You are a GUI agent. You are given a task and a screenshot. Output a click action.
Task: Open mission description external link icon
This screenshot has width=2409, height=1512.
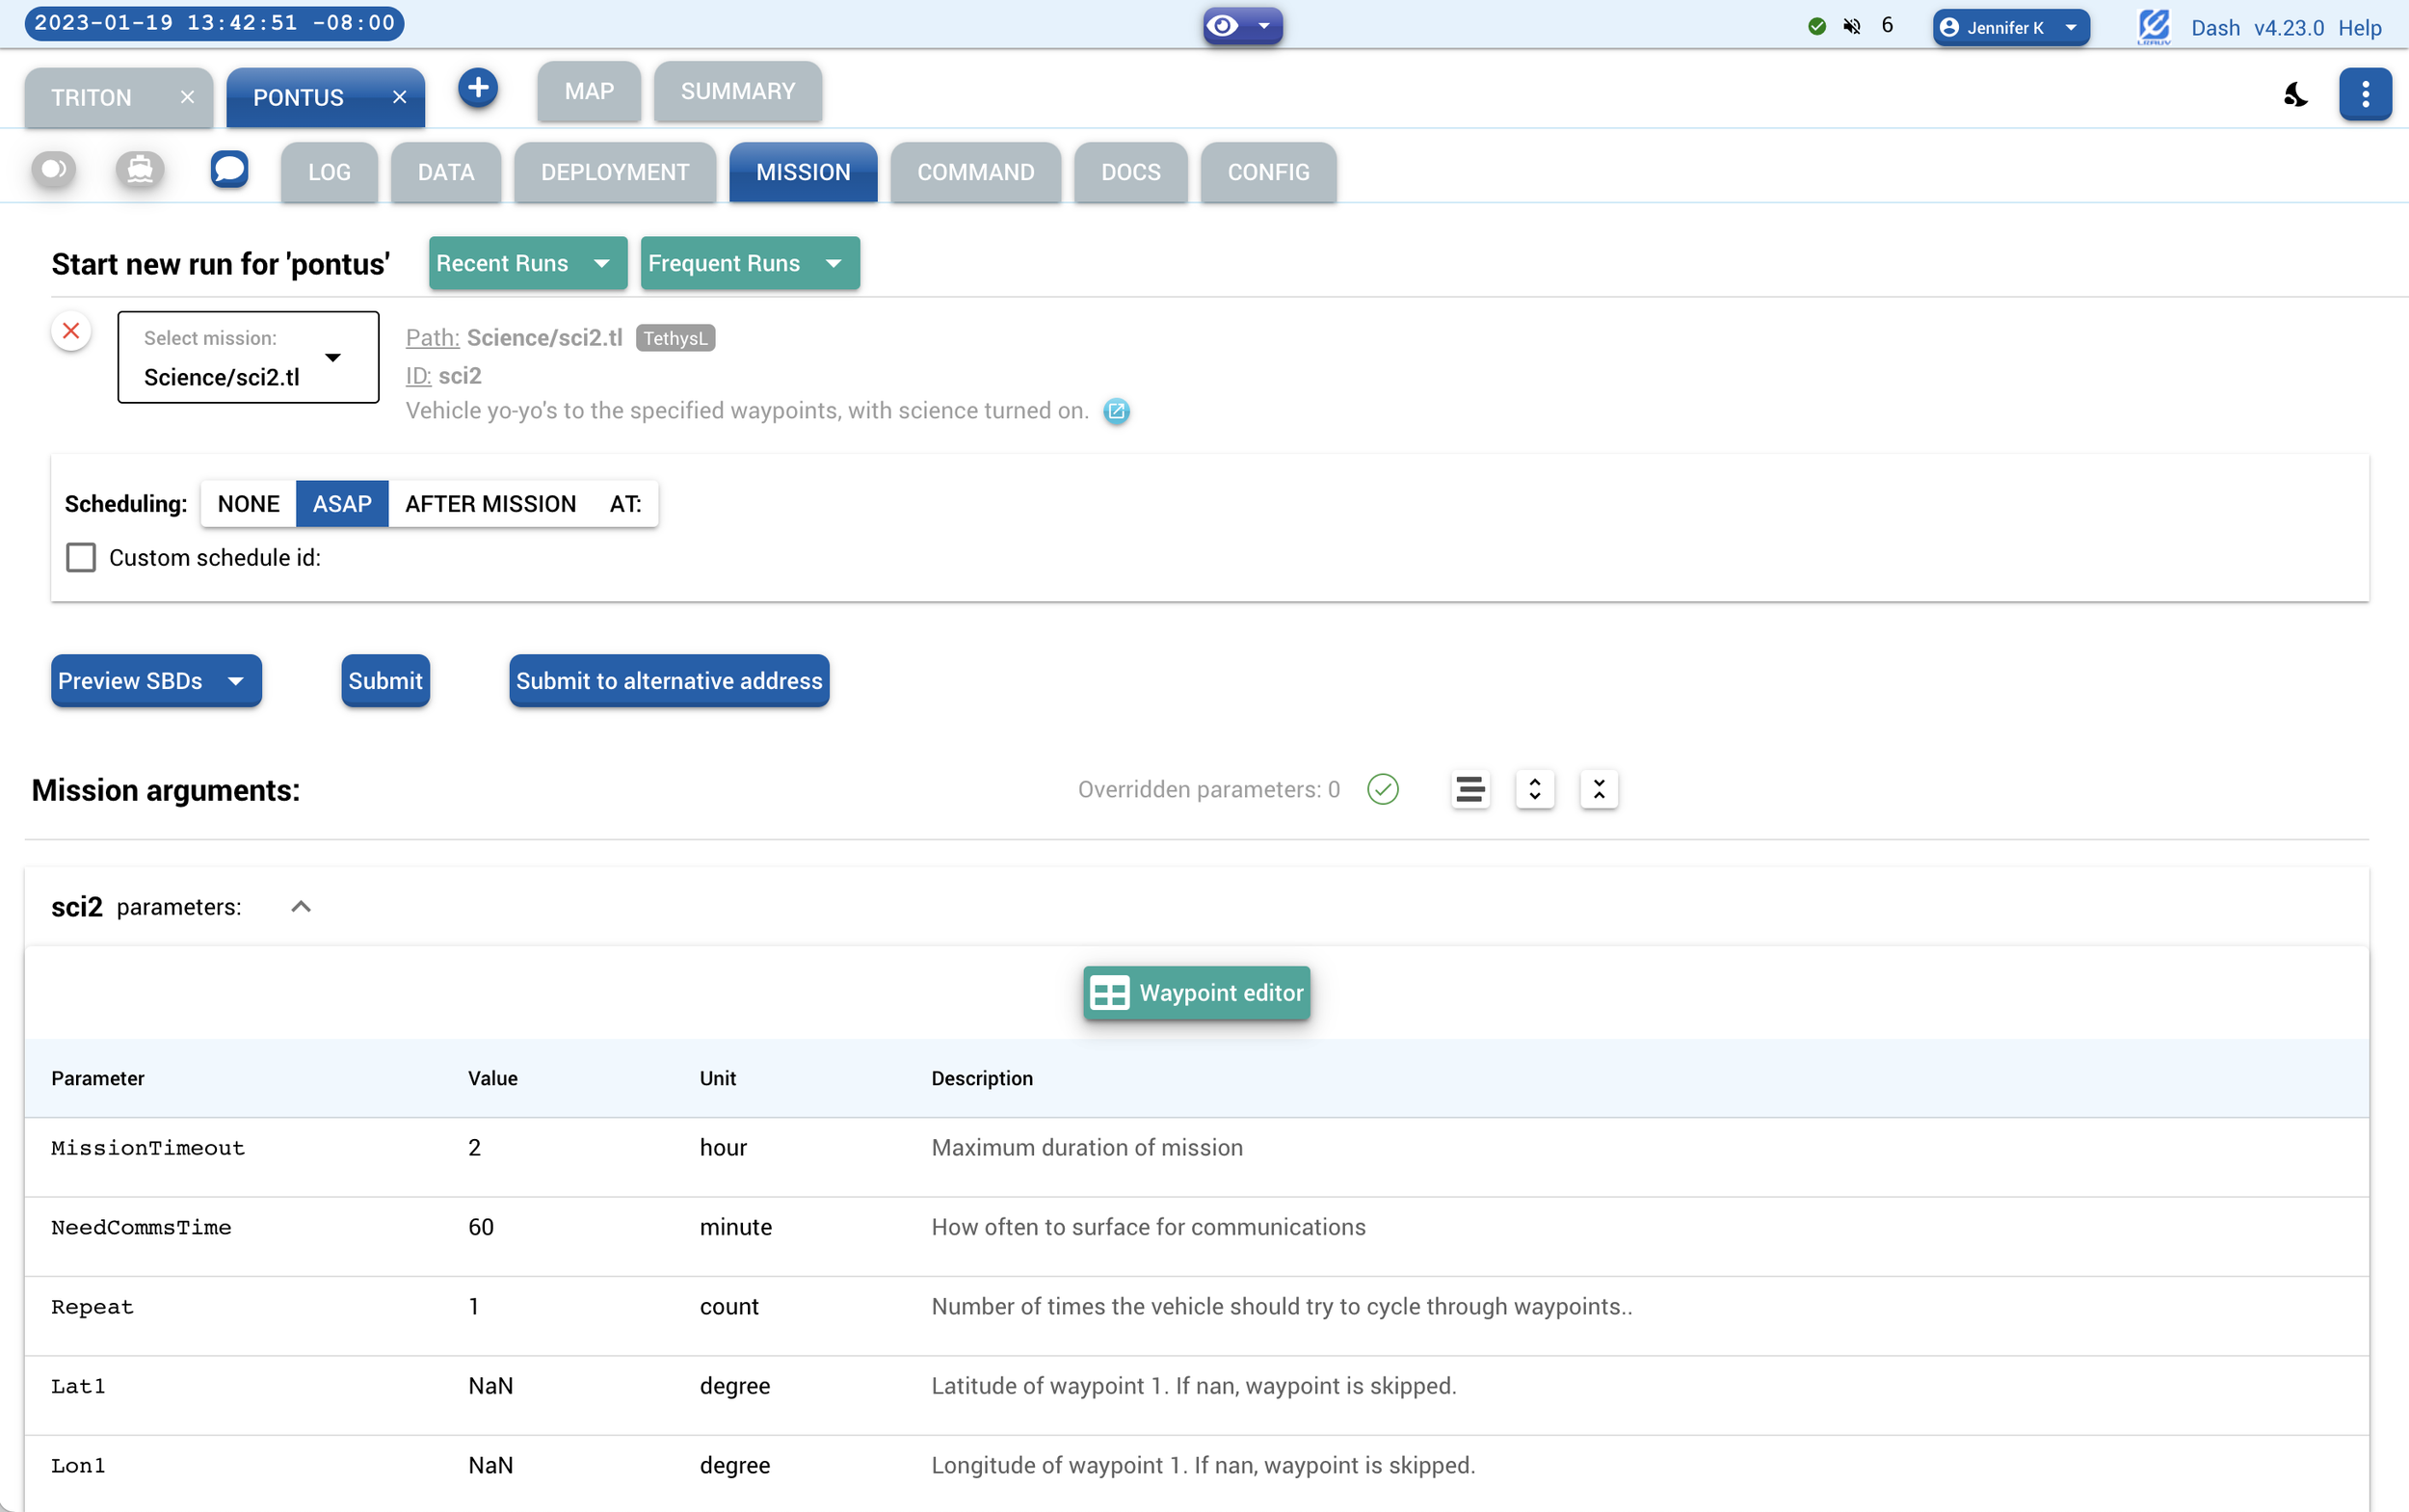(x=1116, y=411)
